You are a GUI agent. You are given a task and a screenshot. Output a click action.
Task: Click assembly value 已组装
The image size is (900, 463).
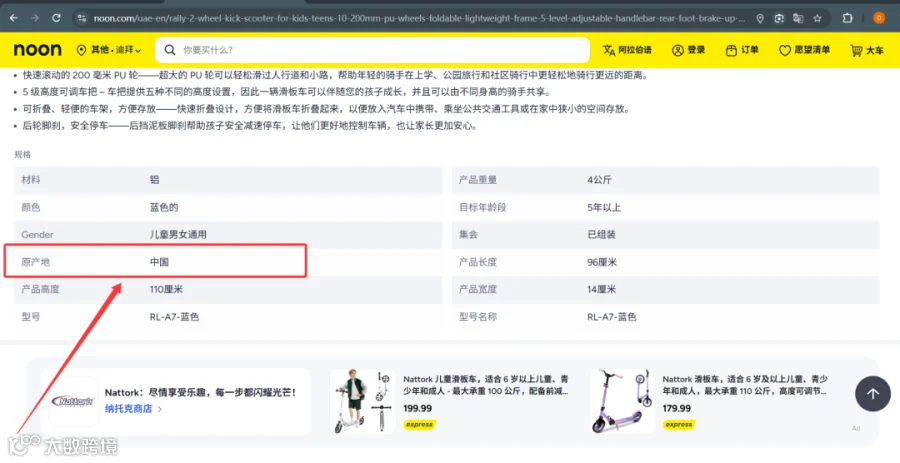[x=602, y=235]
